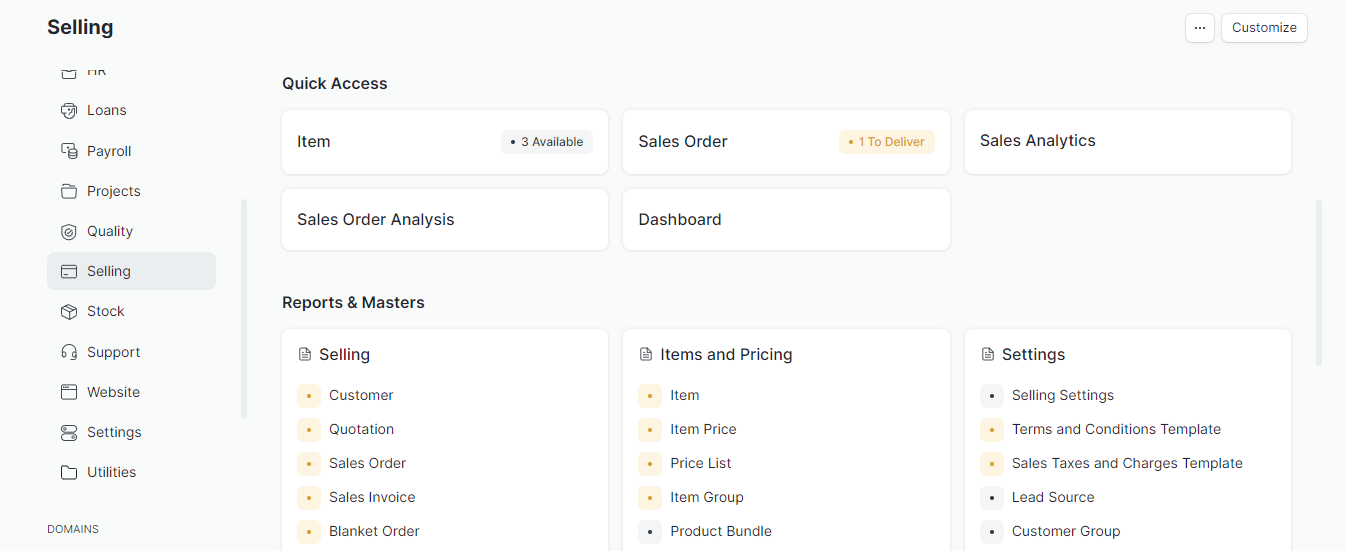This screenshot has width=1345, height=551.
Task: Click the Website sidebar icon
Action: [x=69, y=392]
